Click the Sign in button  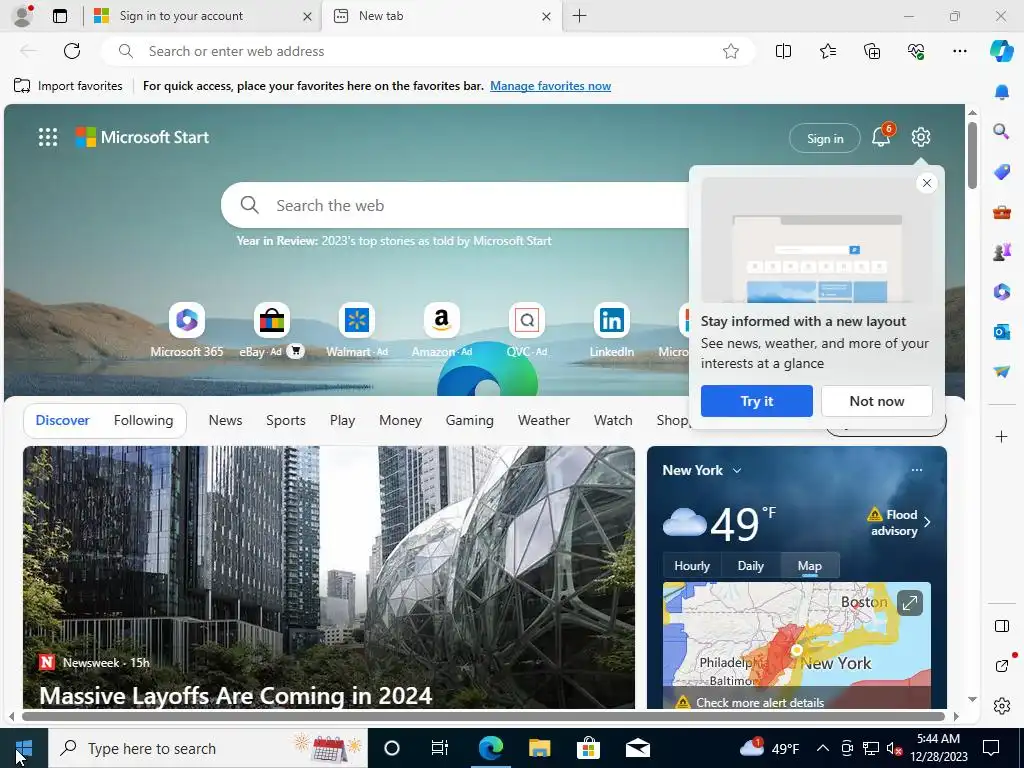[825, 138]
